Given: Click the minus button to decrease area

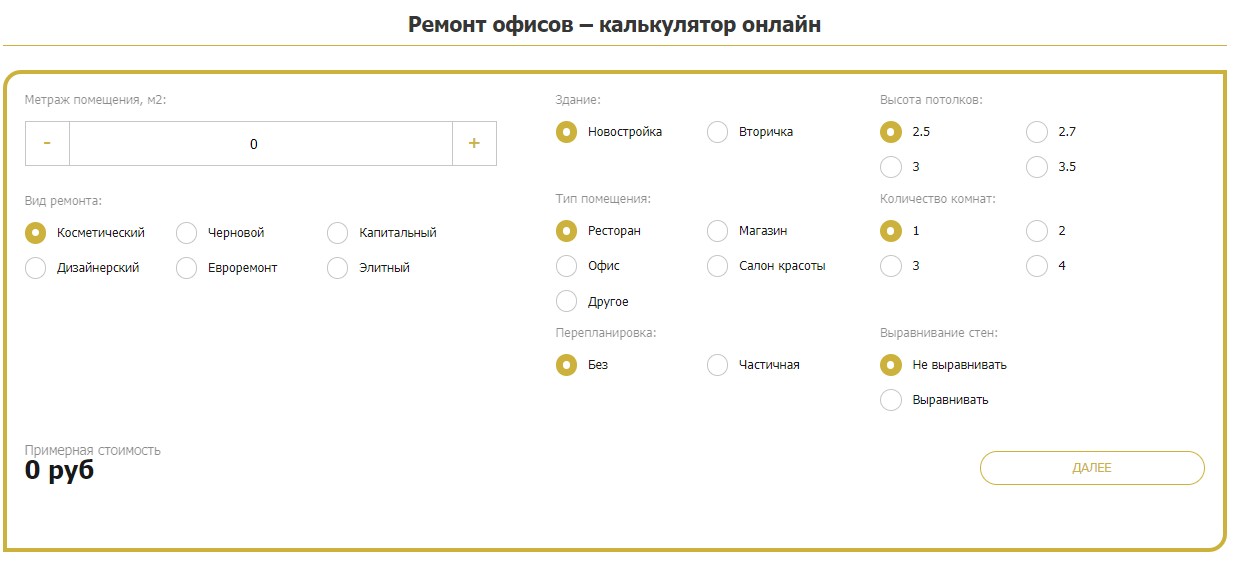Looking at the screenshot, I should 47,144.
